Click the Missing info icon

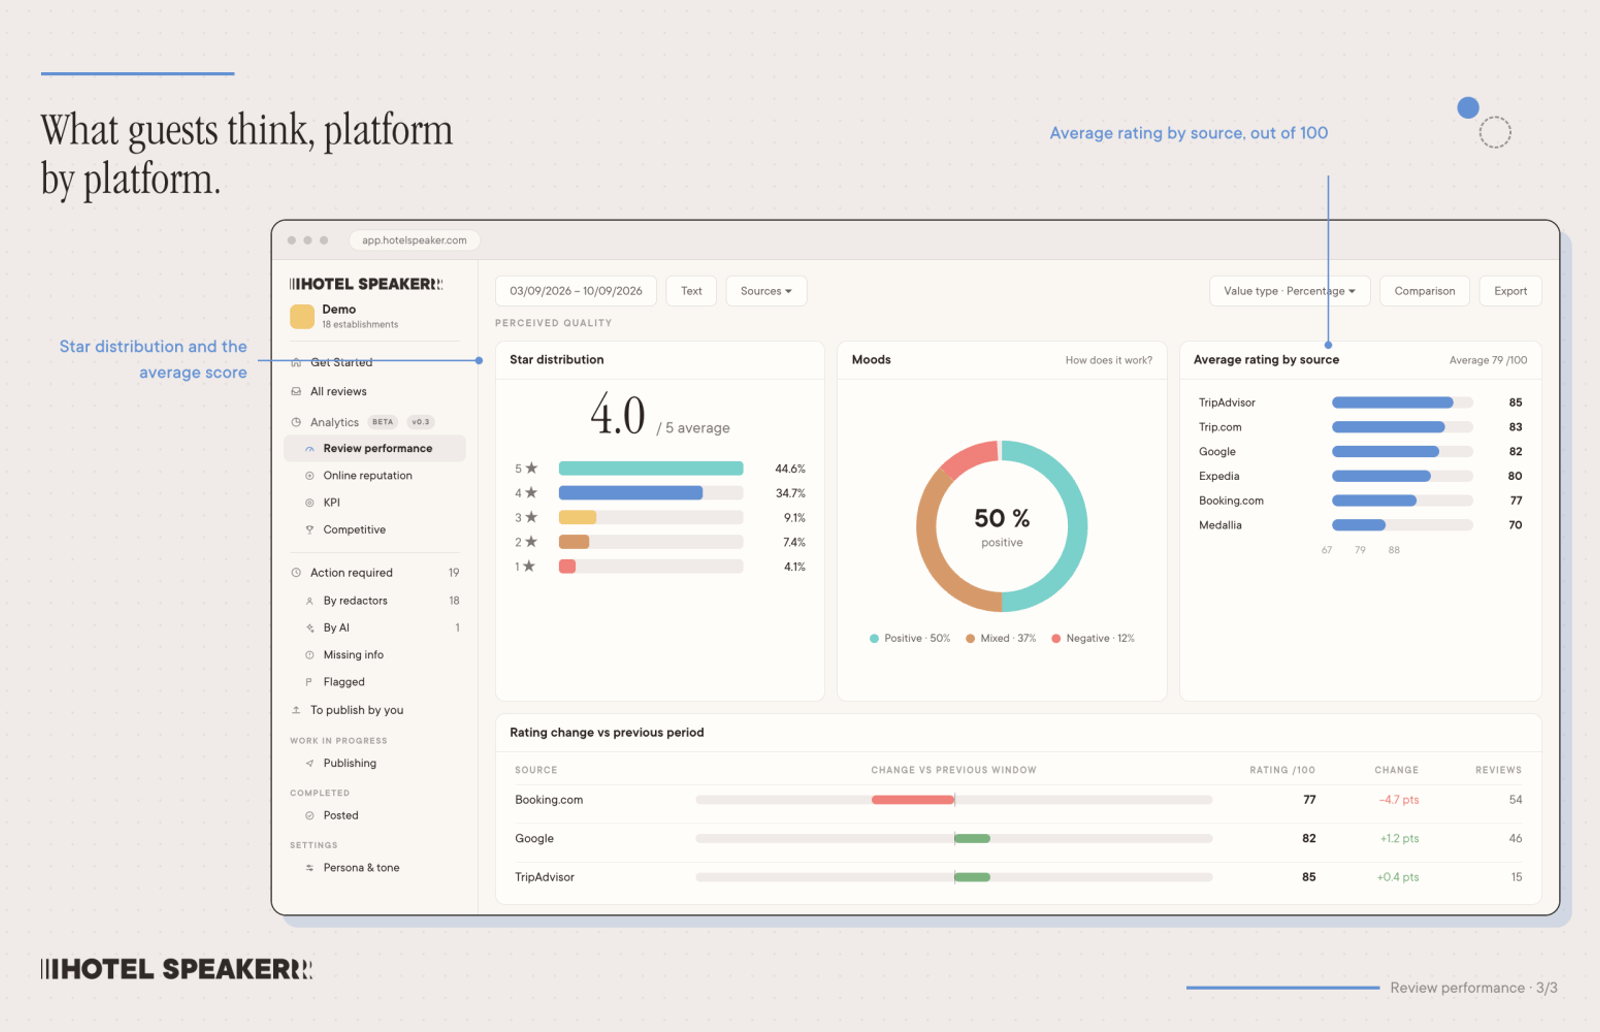[310, 655]
